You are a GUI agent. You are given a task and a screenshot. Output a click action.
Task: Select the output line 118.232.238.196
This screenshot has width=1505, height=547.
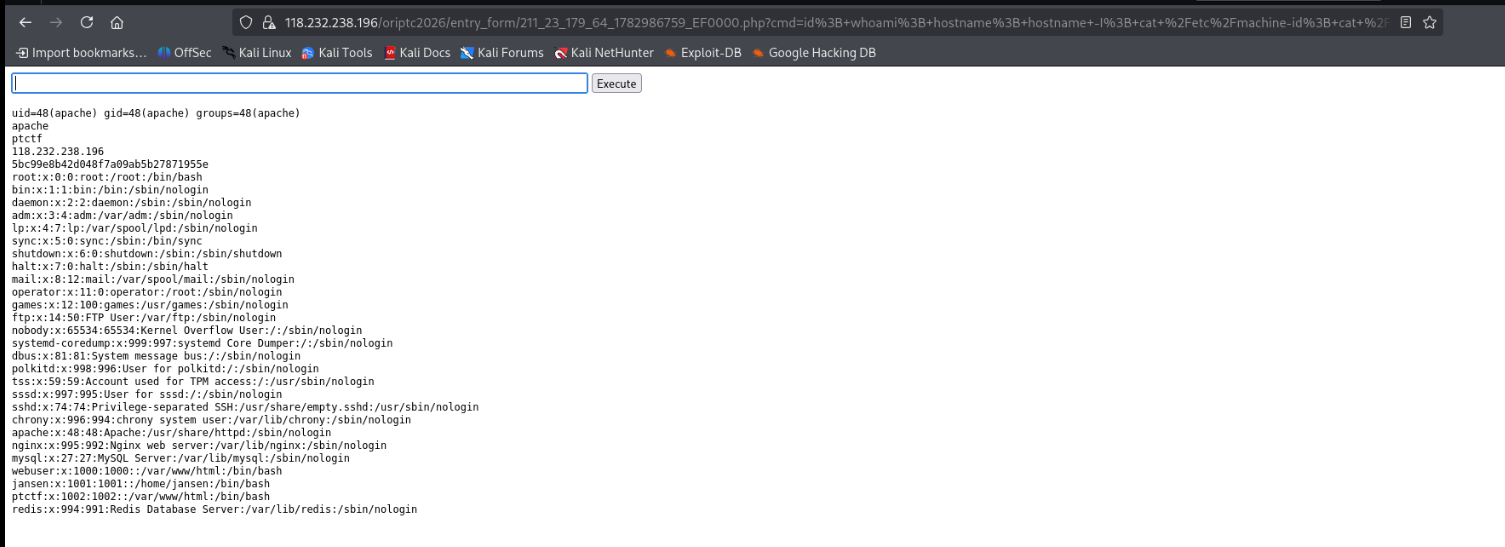tap(58, 152)
